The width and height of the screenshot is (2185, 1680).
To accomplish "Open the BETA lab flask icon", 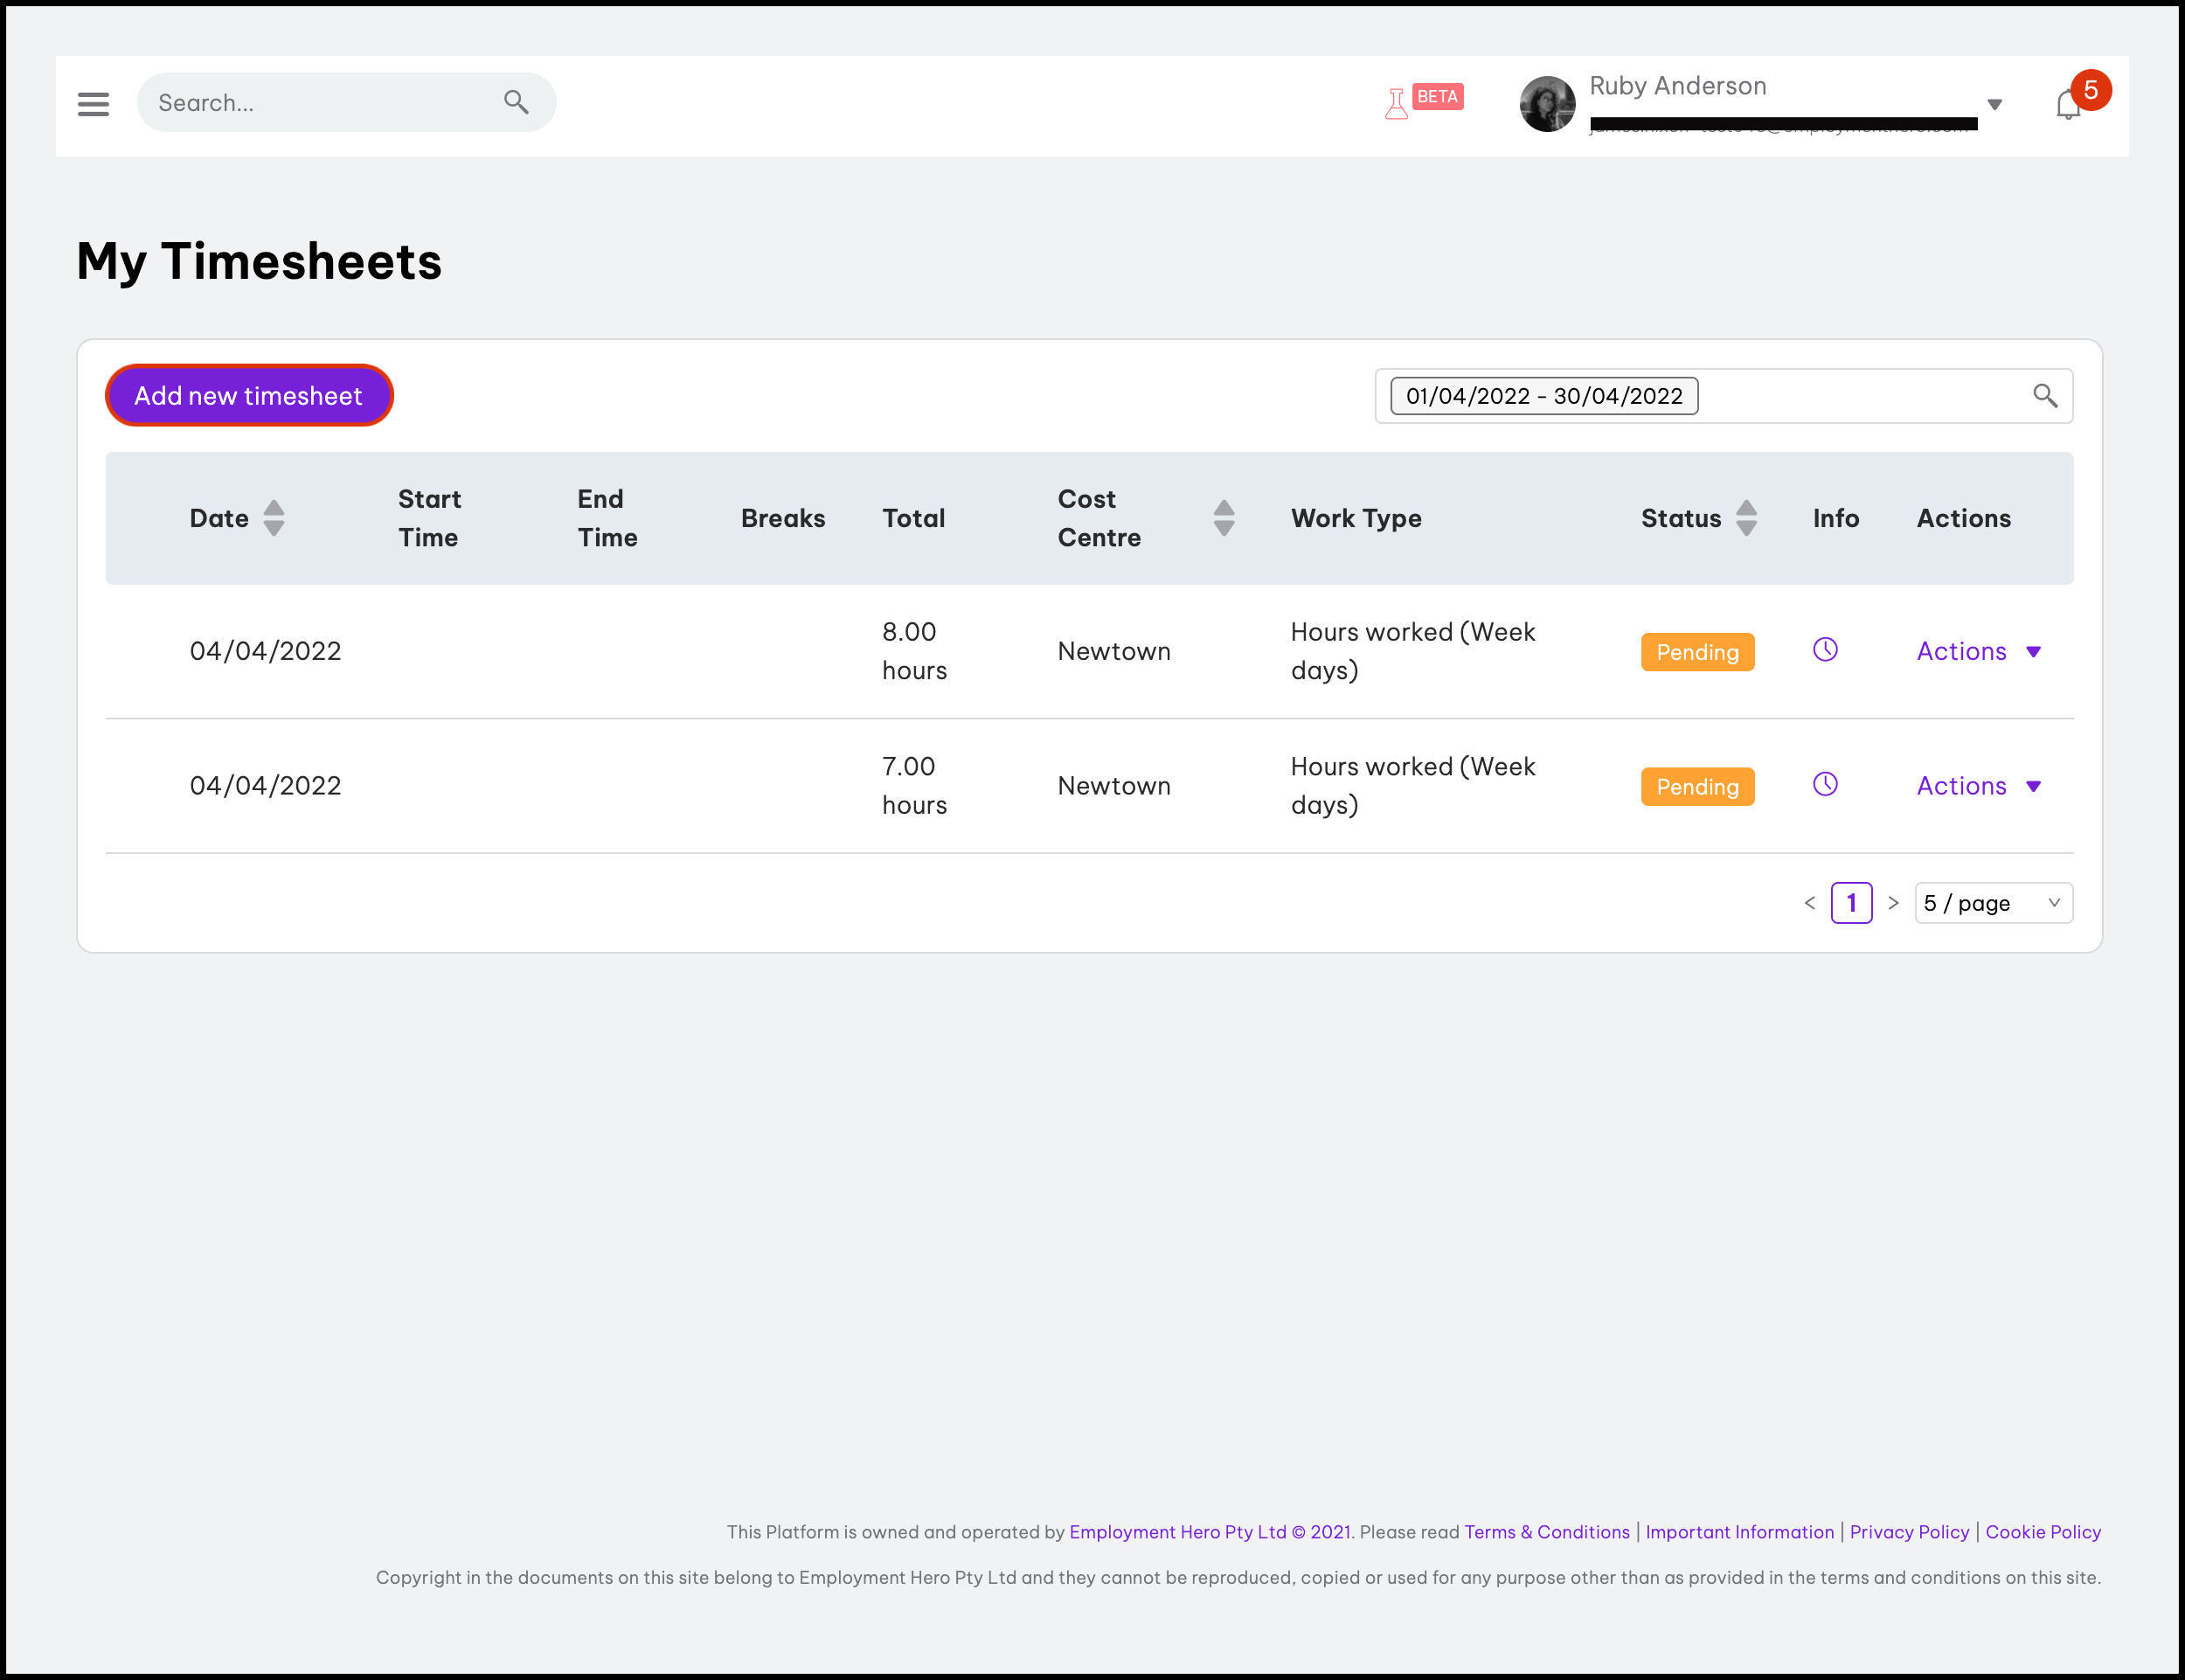I will (x=1397, y=103).
